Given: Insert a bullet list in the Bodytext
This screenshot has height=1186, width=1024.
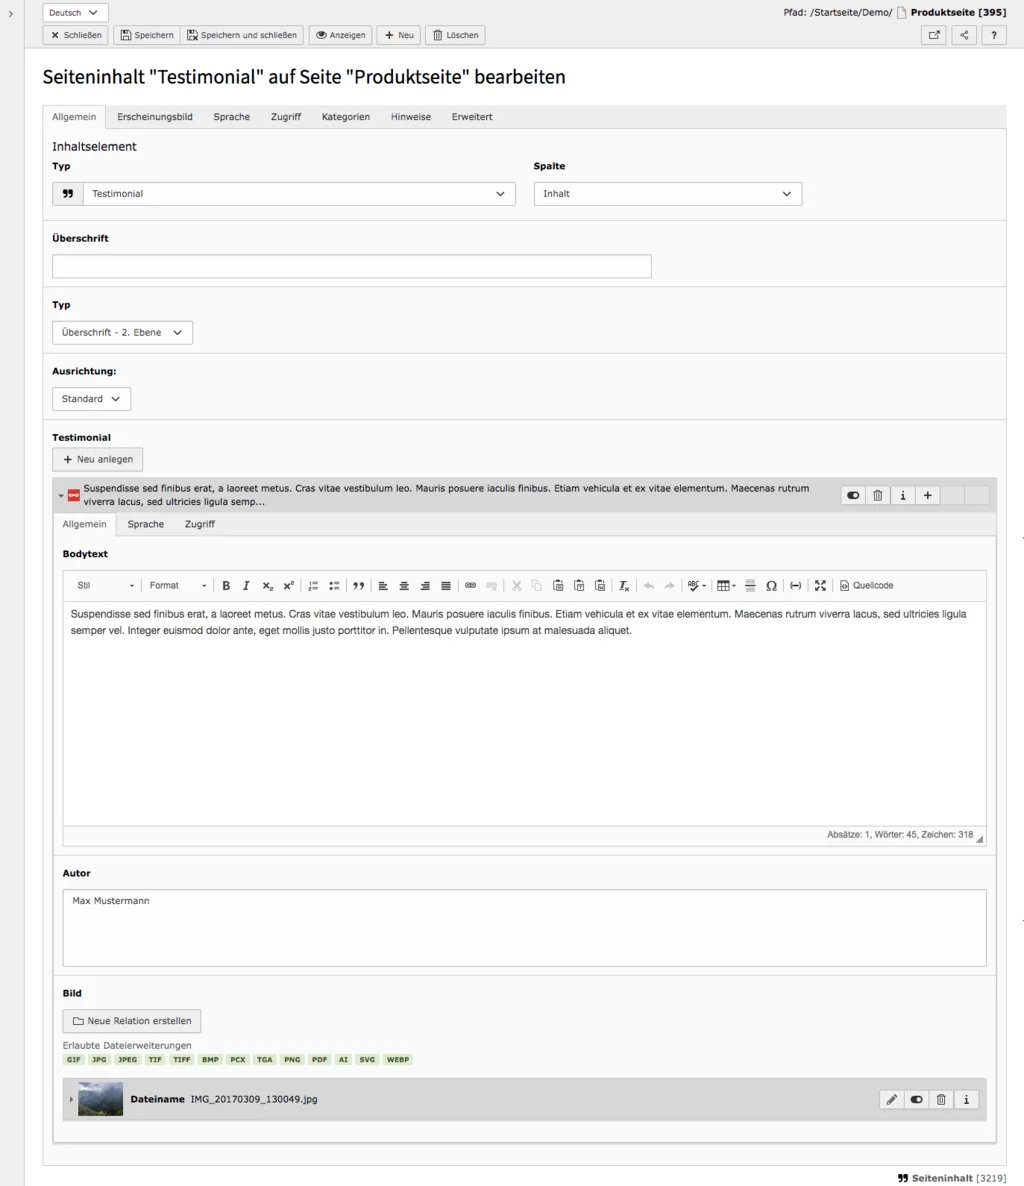Looking at the screenshot, I should pyautogui.click(x=336, y=585).
